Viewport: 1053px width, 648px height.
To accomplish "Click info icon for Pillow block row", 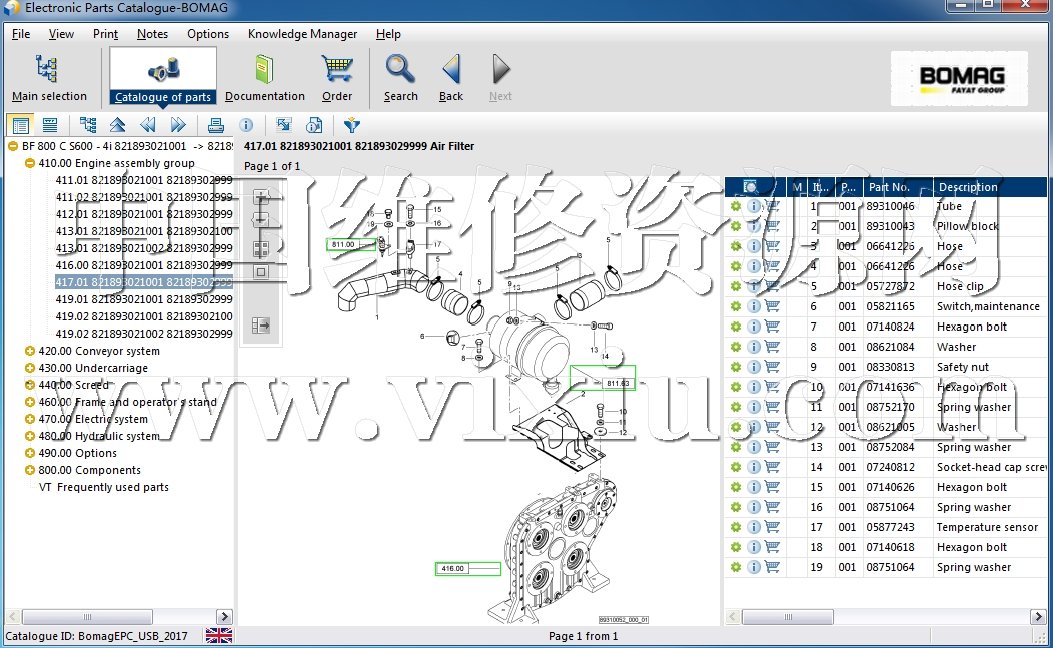I will [x=754, y=226].
